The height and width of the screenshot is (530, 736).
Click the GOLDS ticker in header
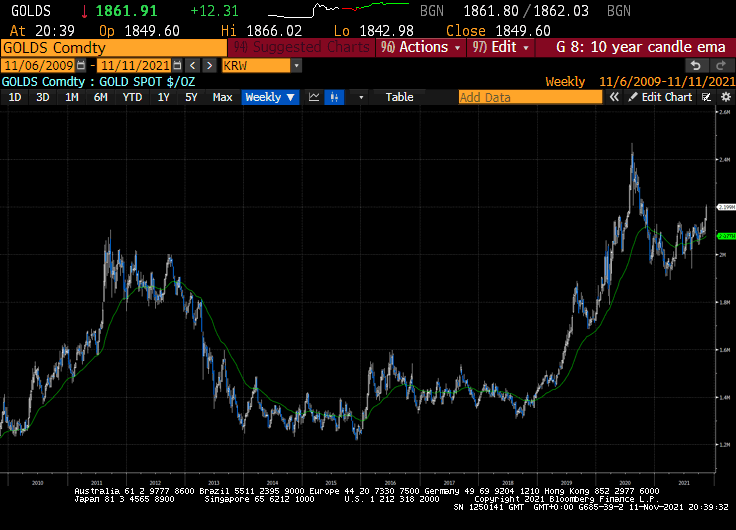[x=31, y=11]
